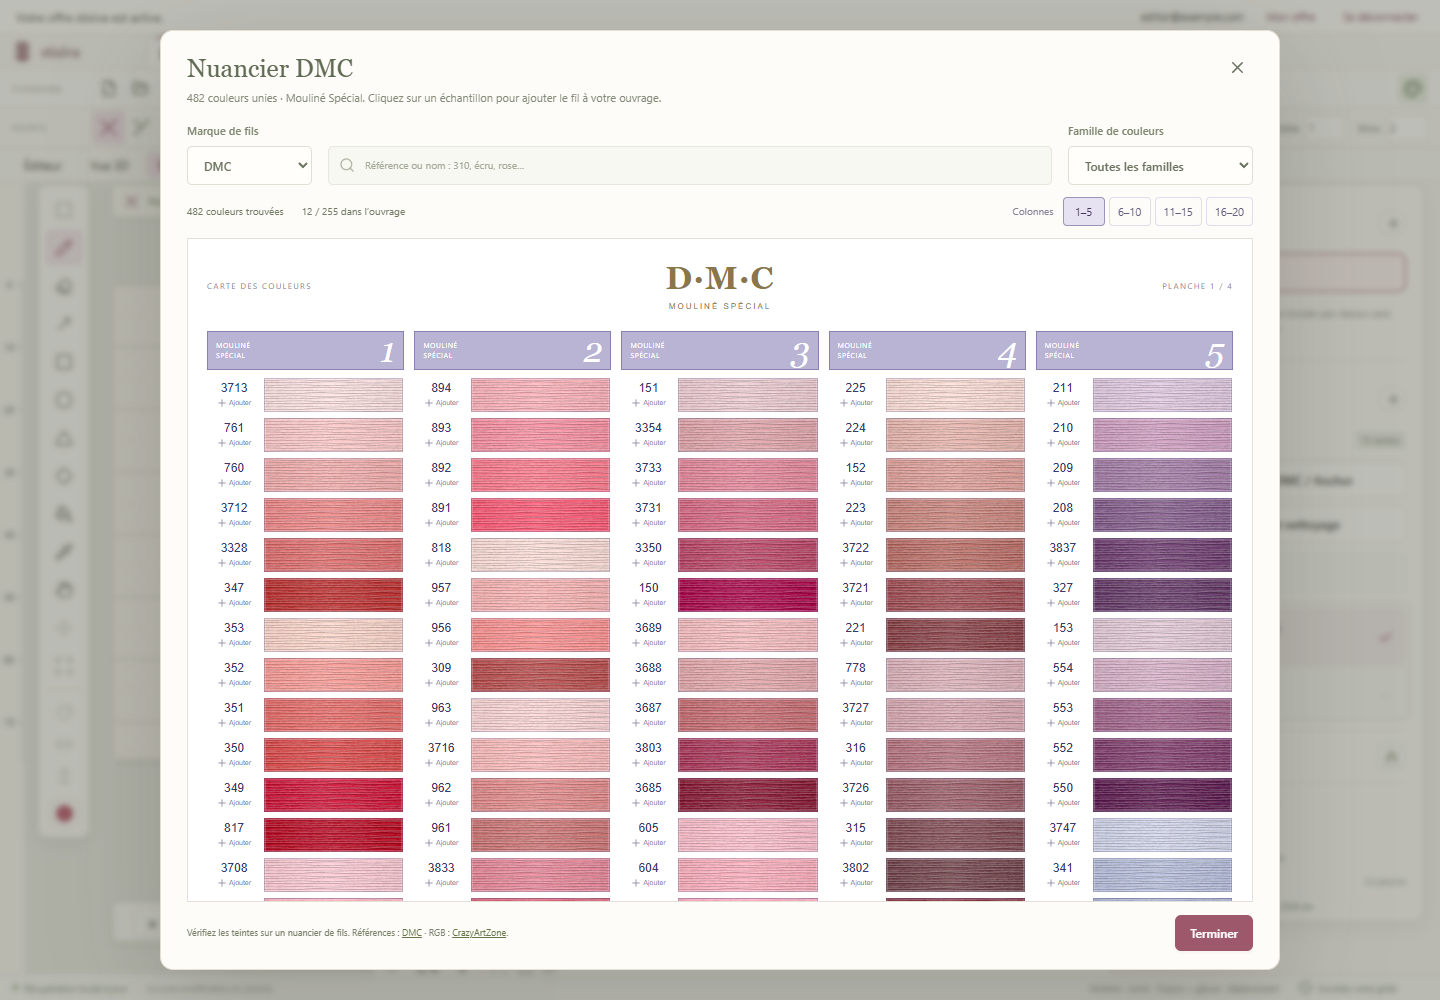Pick the color swatch for thread 150
Viewport: 1440px width, 1000px height.
click(x=748, y=595)
